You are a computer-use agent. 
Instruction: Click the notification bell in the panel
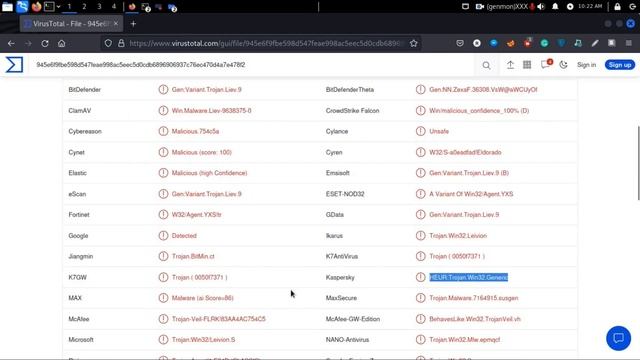pos(555,7)
